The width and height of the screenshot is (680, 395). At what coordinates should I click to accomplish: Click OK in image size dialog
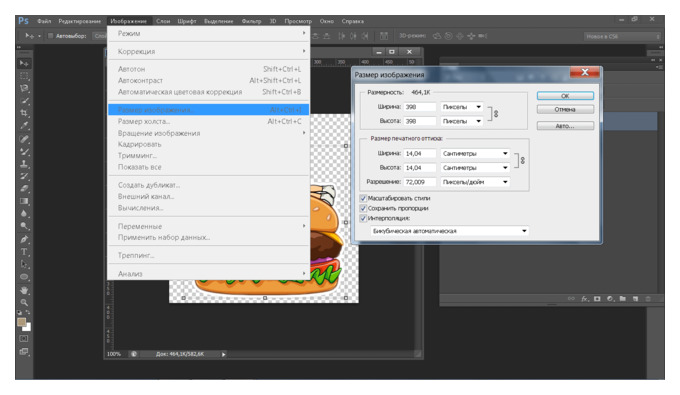pyautogui.click(x=565, y=96)
